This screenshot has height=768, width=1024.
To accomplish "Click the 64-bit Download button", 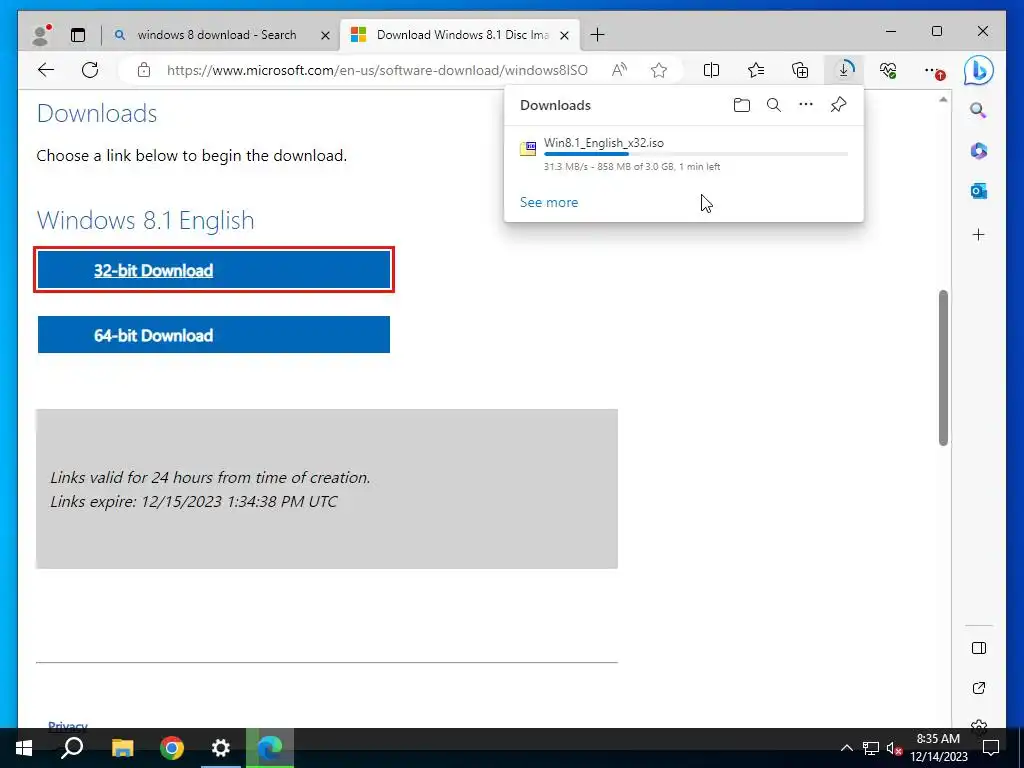I will [x=214, y=334].
